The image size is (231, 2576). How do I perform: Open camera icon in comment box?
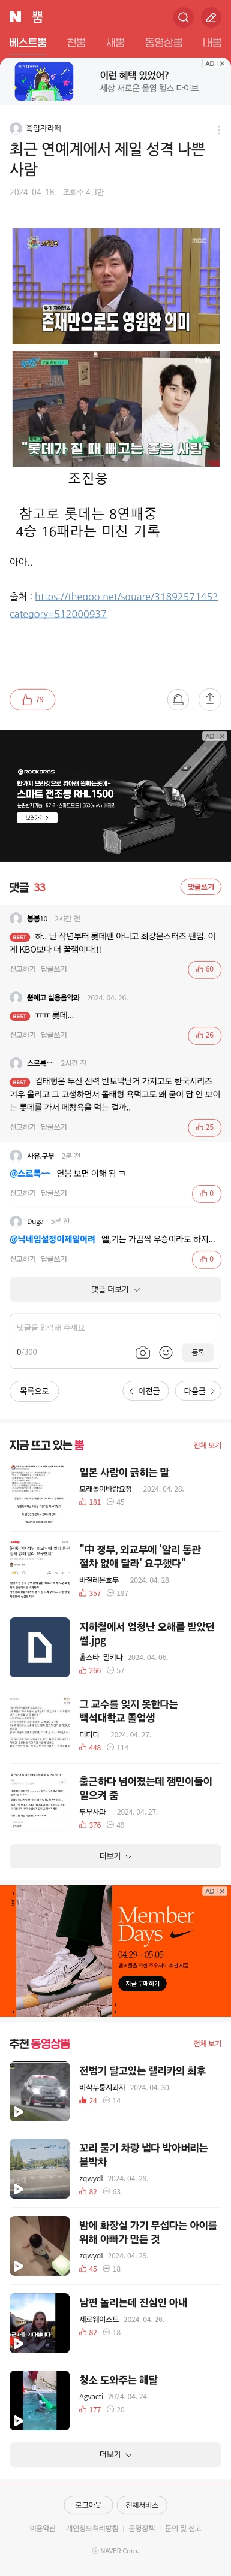tap(142, 1352)
